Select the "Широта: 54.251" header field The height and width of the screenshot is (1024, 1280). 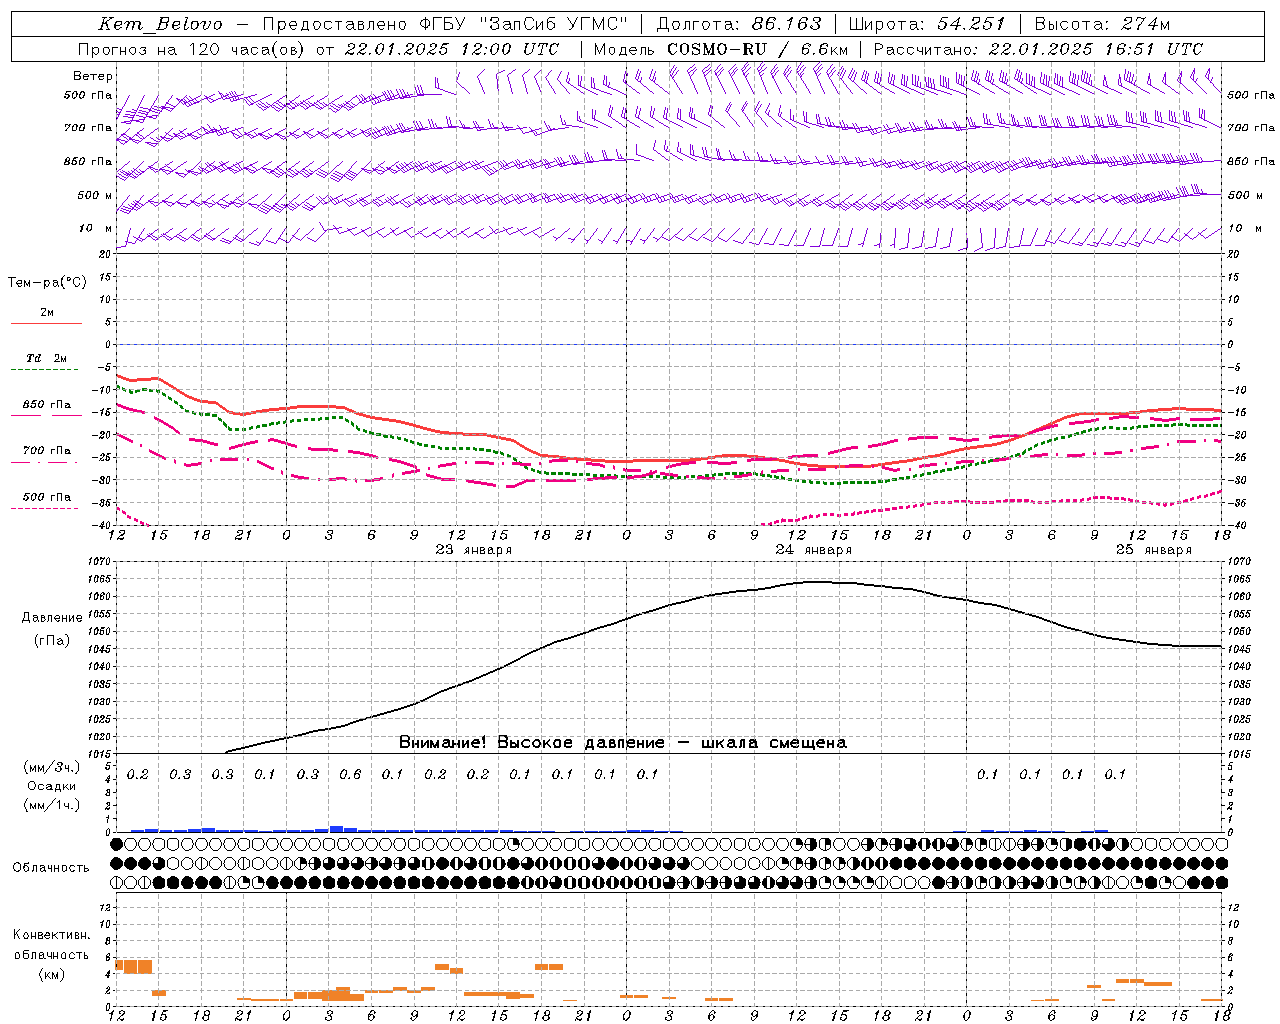(927, 24)
